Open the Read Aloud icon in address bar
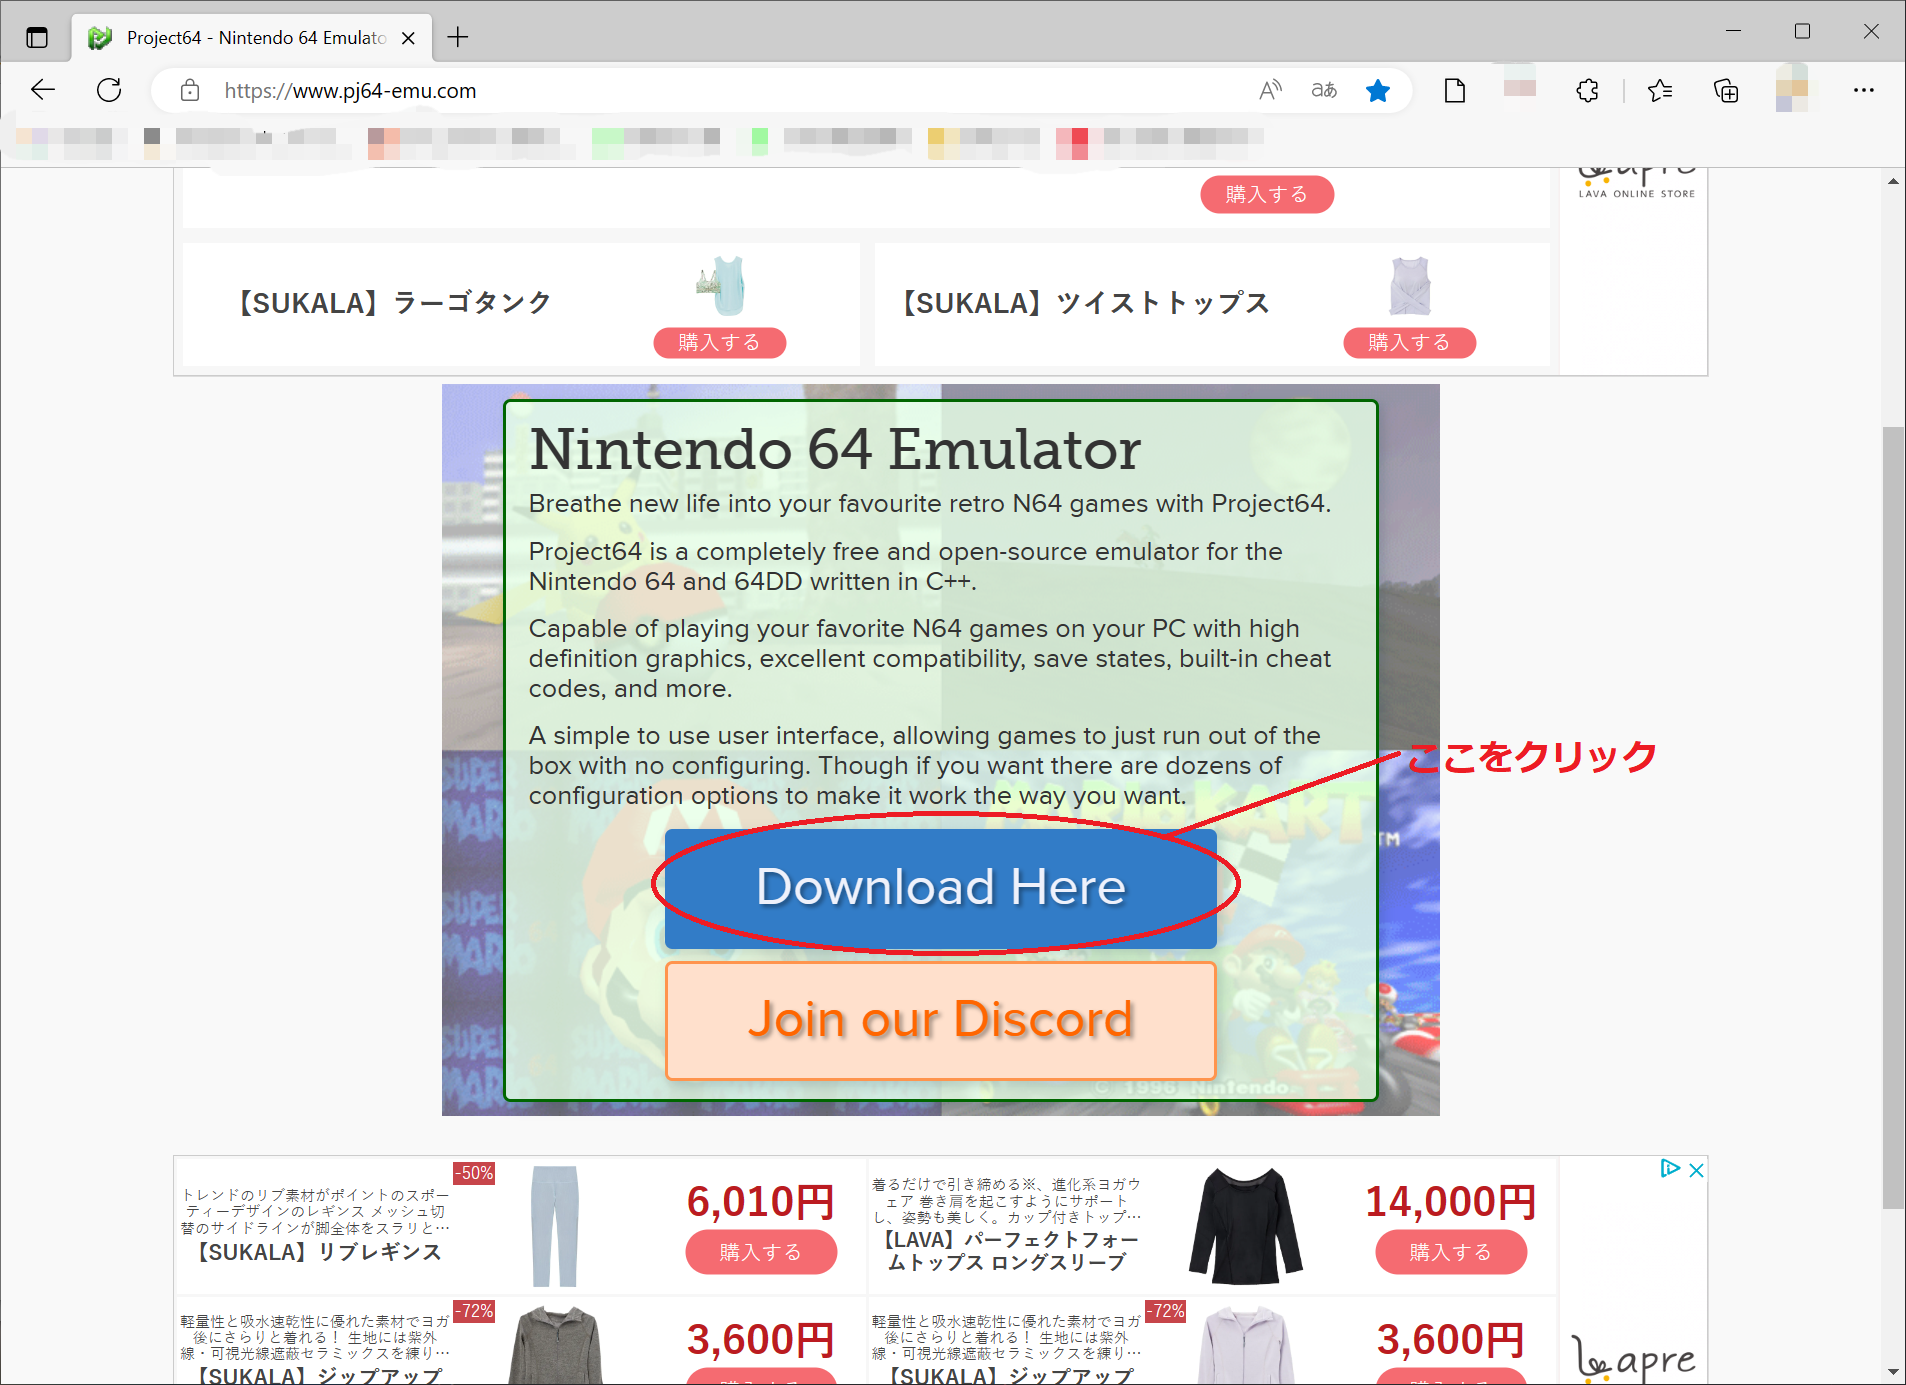This screenshot has height=1385, width=1906. click(1270, 90)
